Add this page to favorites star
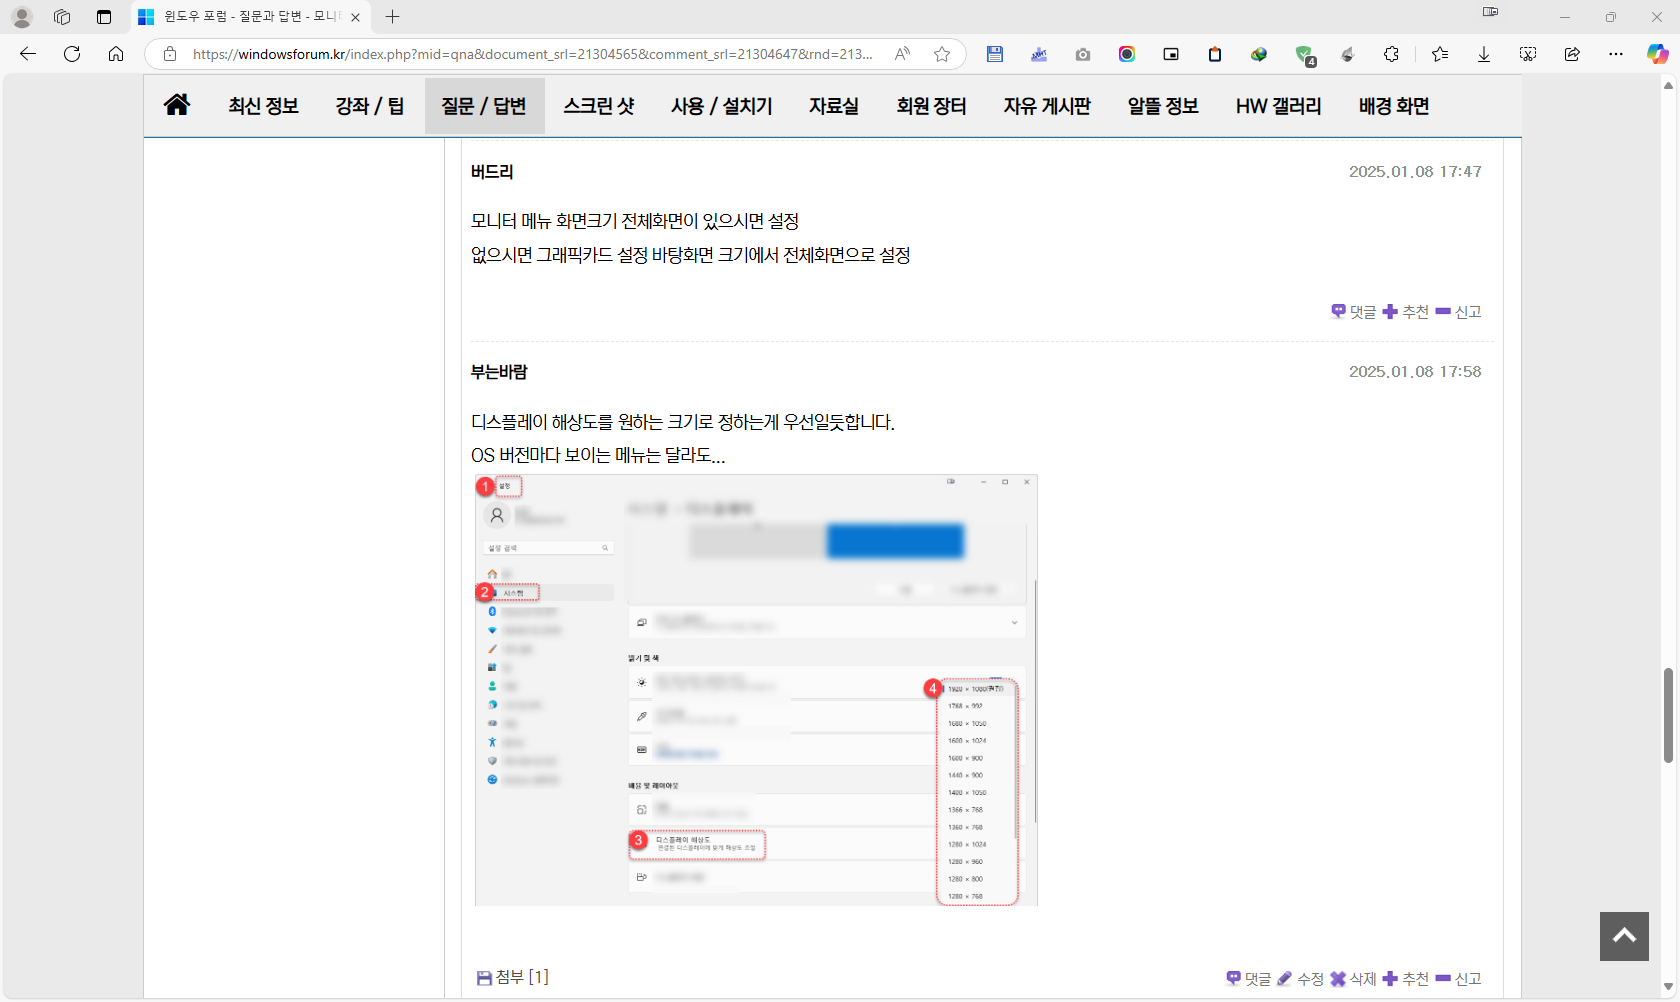The height and width of the screenshot is (1002, 1680). click(x=942, y=54)
